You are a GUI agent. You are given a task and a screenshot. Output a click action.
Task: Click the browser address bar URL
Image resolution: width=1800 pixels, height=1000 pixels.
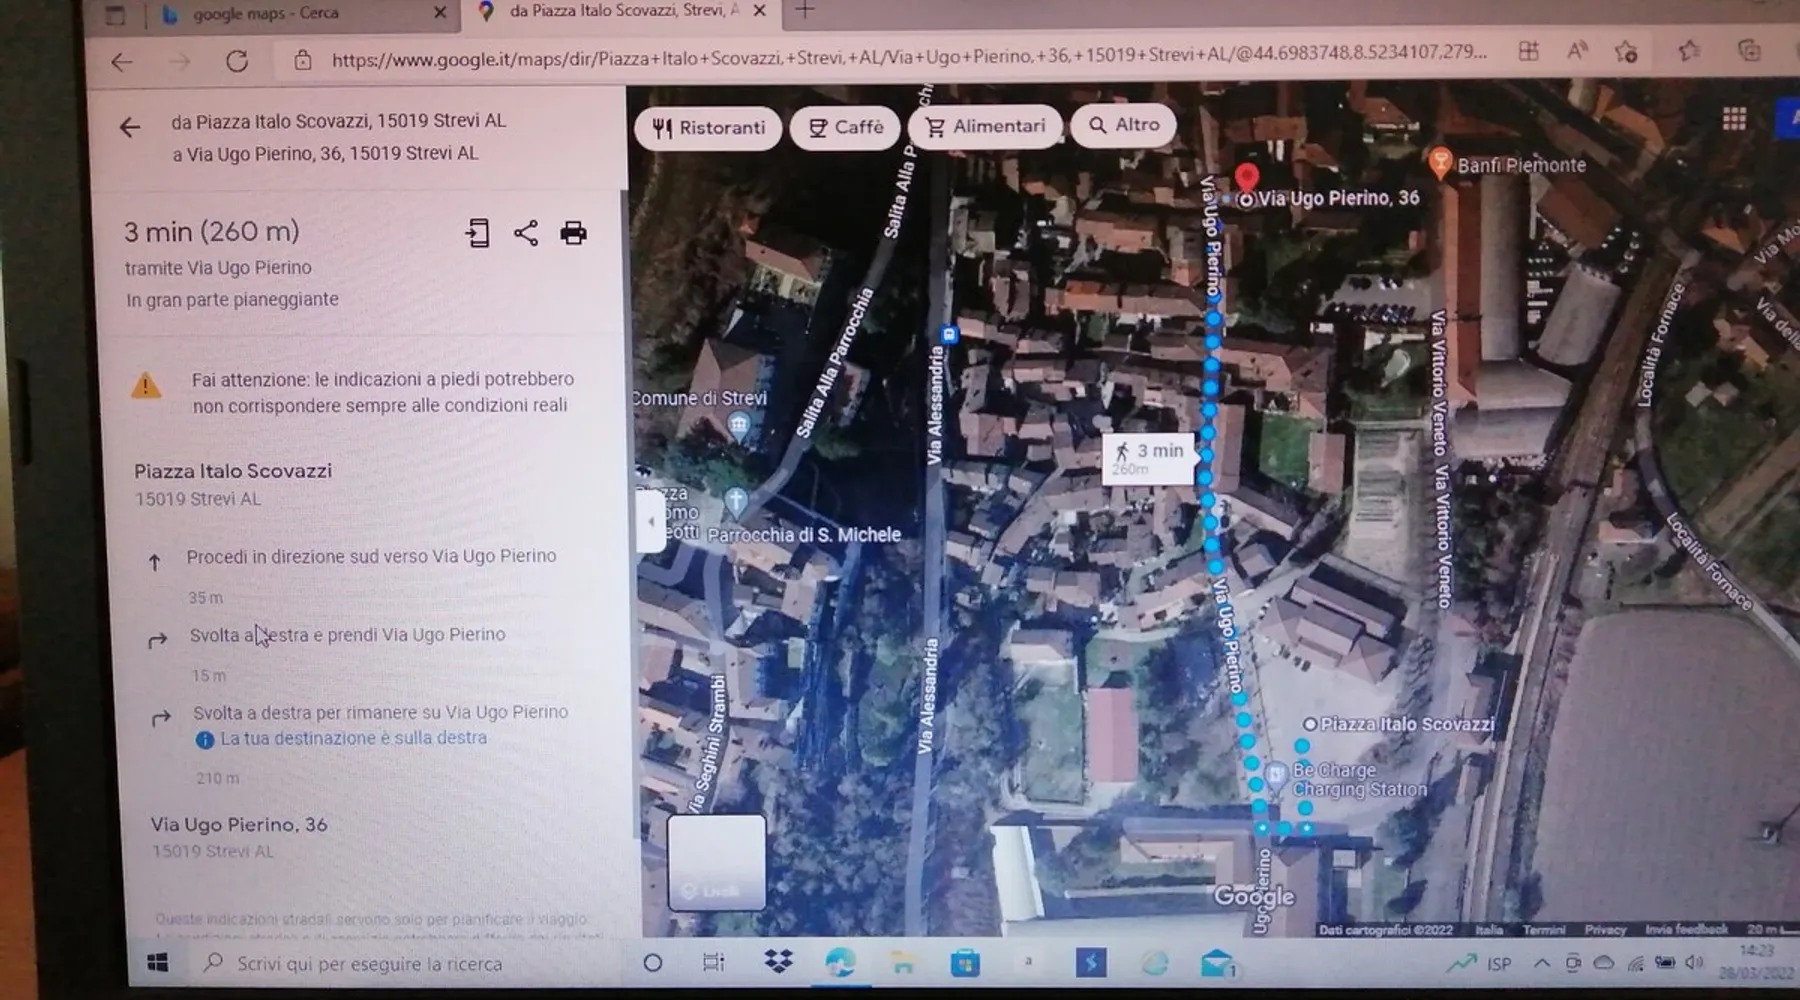(908, 58)
